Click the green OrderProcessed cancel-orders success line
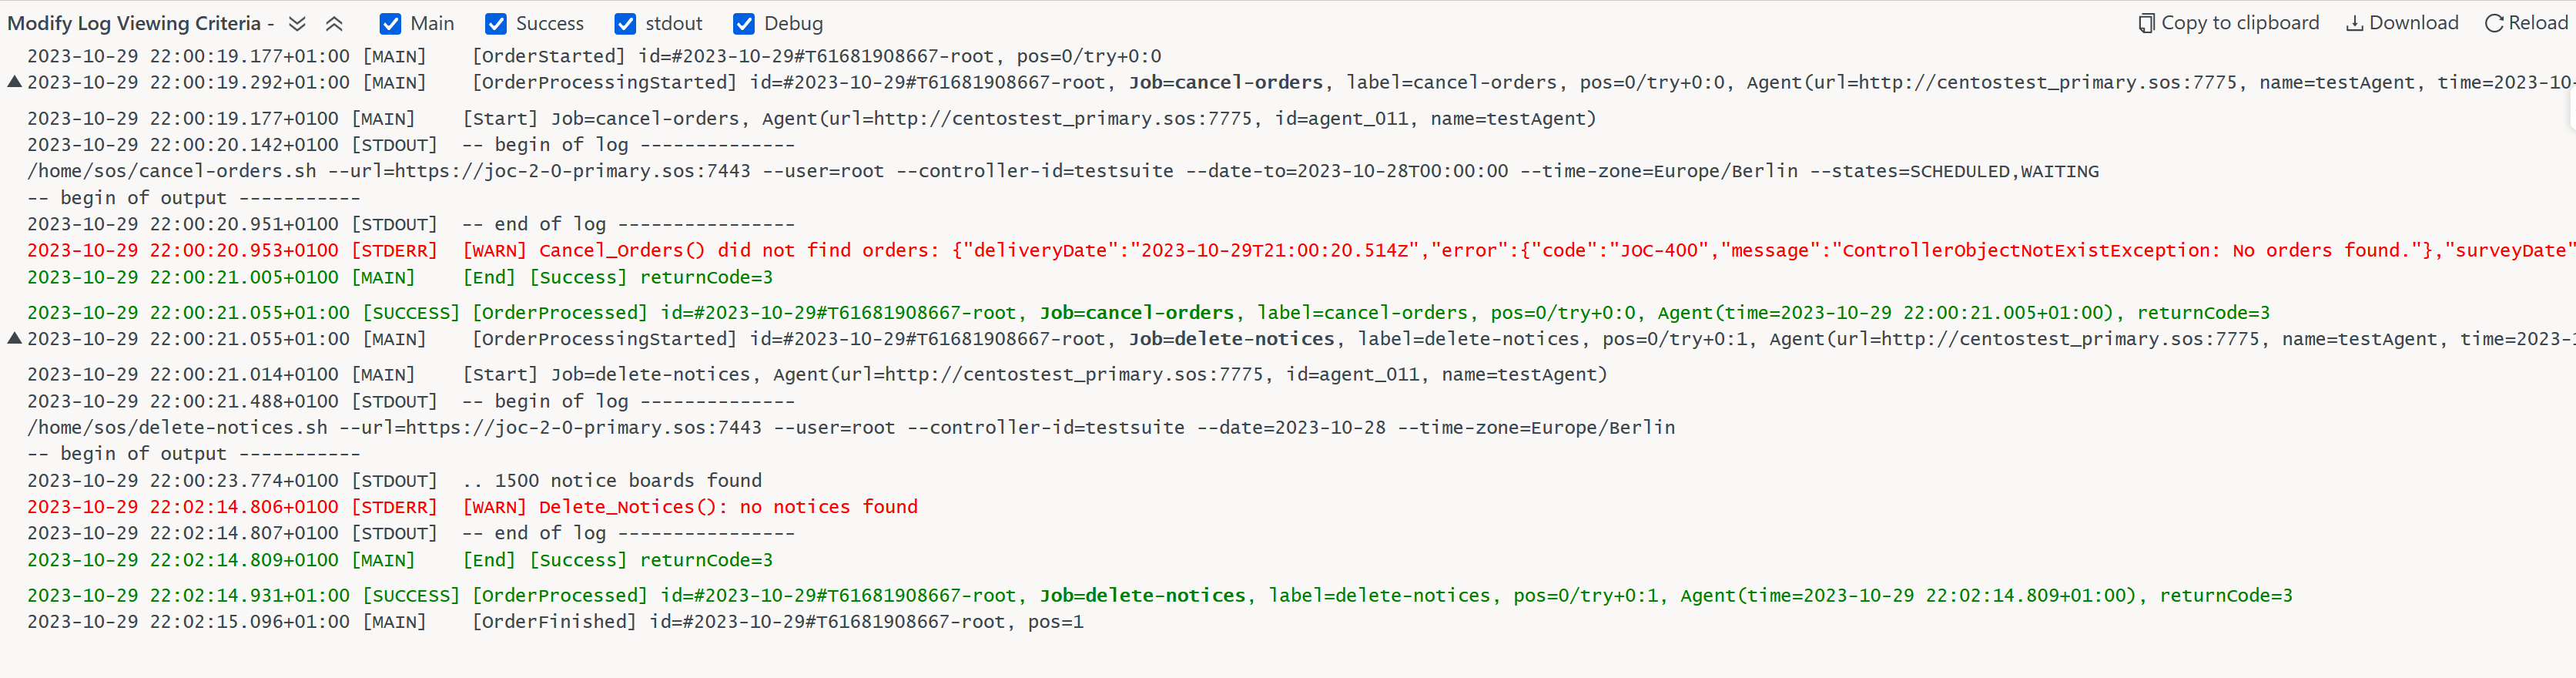2576x678 pixels. click(x=1148, y=312)
